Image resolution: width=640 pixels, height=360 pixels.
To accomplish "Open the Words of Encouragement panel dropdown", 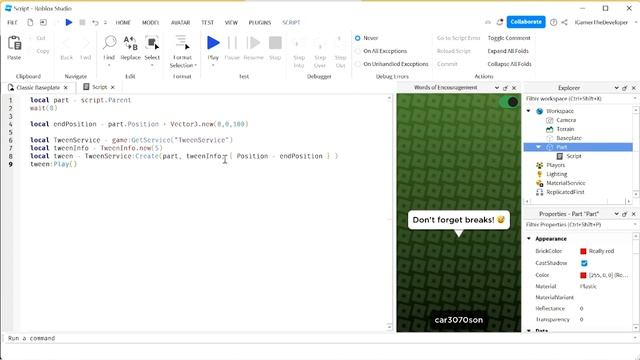I will point(497,88).
